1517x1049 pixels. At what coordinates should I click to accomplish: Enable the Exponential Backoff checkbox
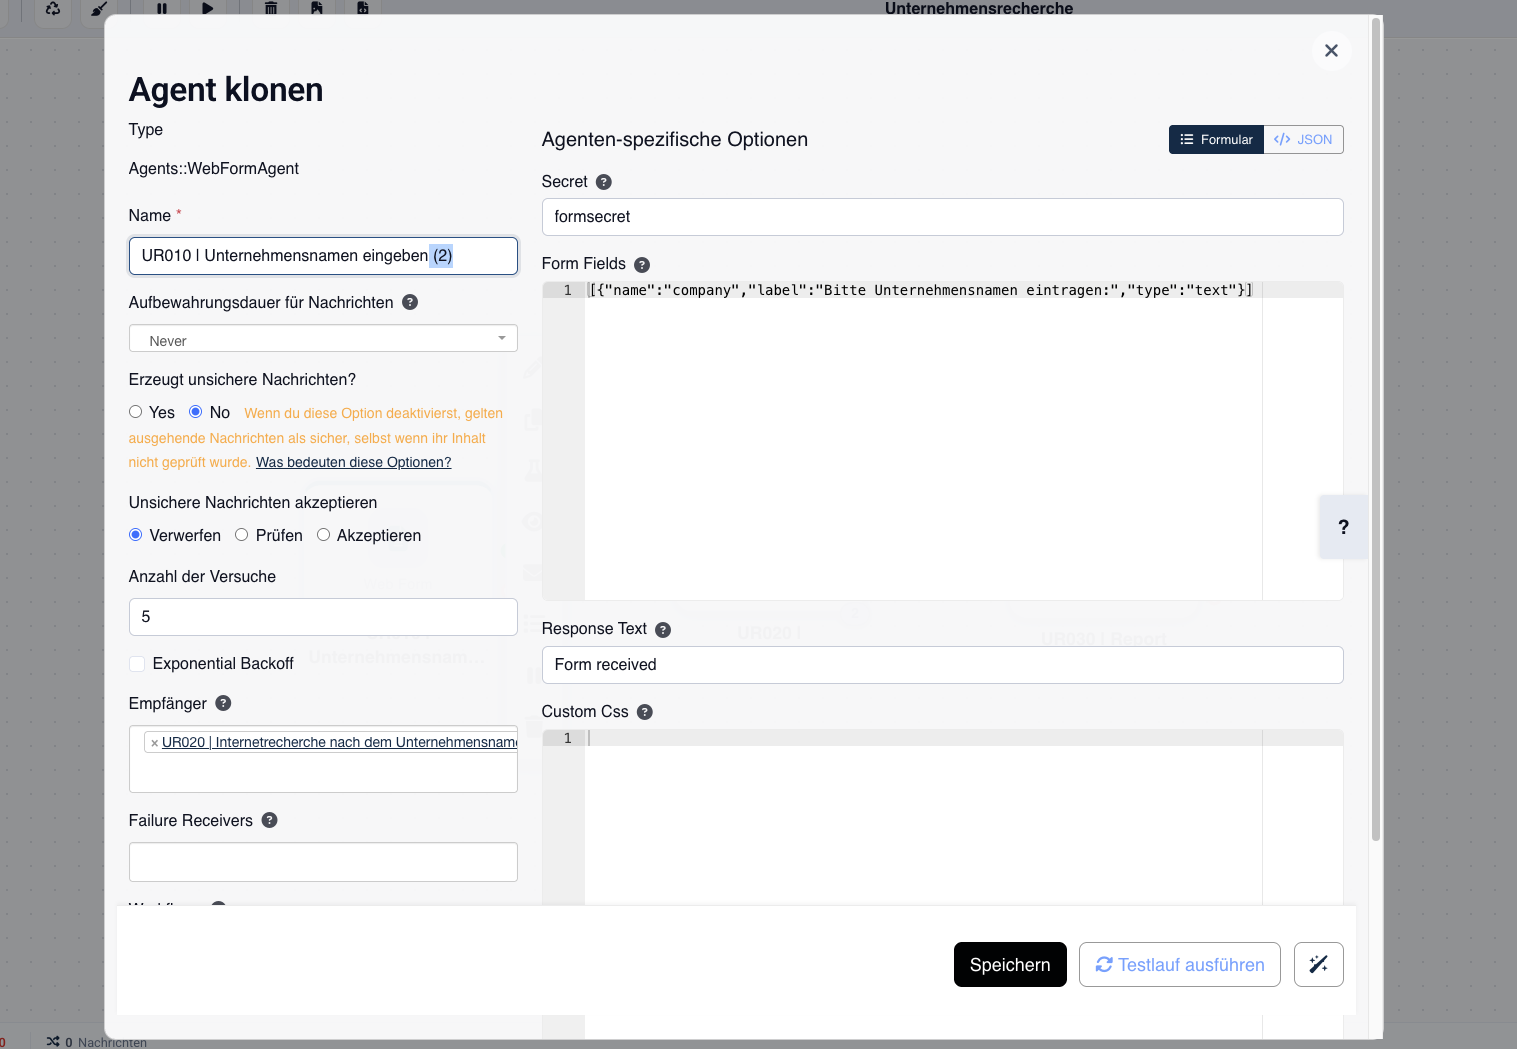point(137,664)
